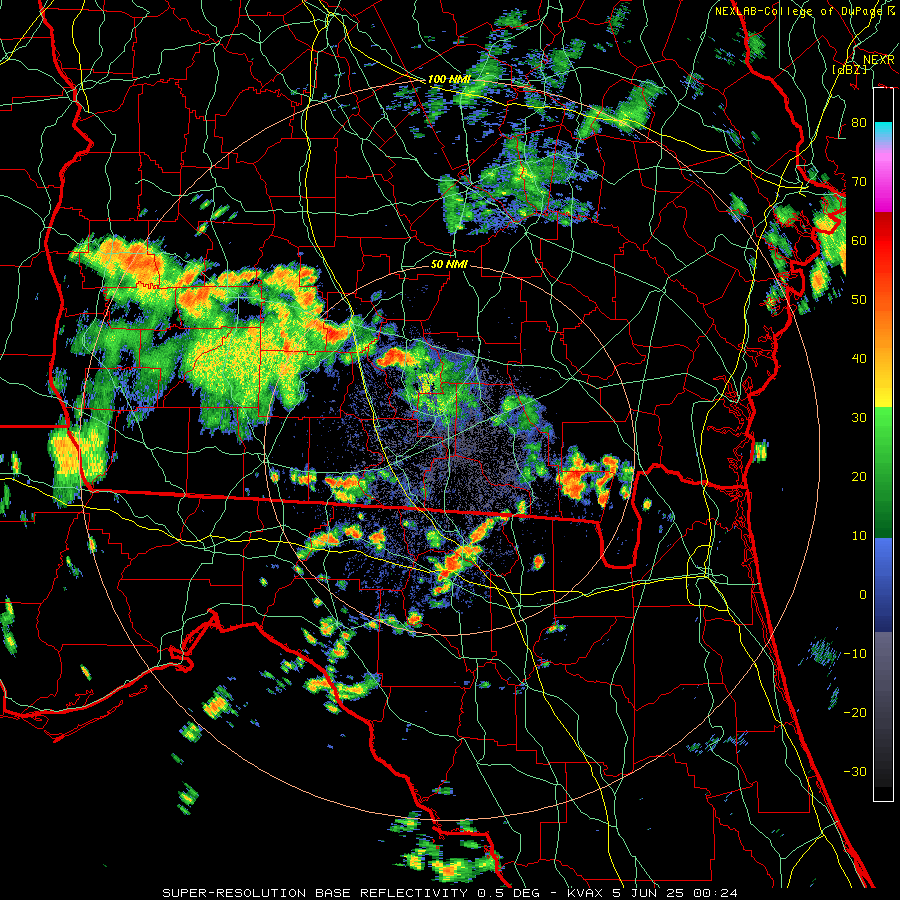Click the SUPER-RESOLUTION BASE REFLECTIVITY caption text

pos(315,893)
